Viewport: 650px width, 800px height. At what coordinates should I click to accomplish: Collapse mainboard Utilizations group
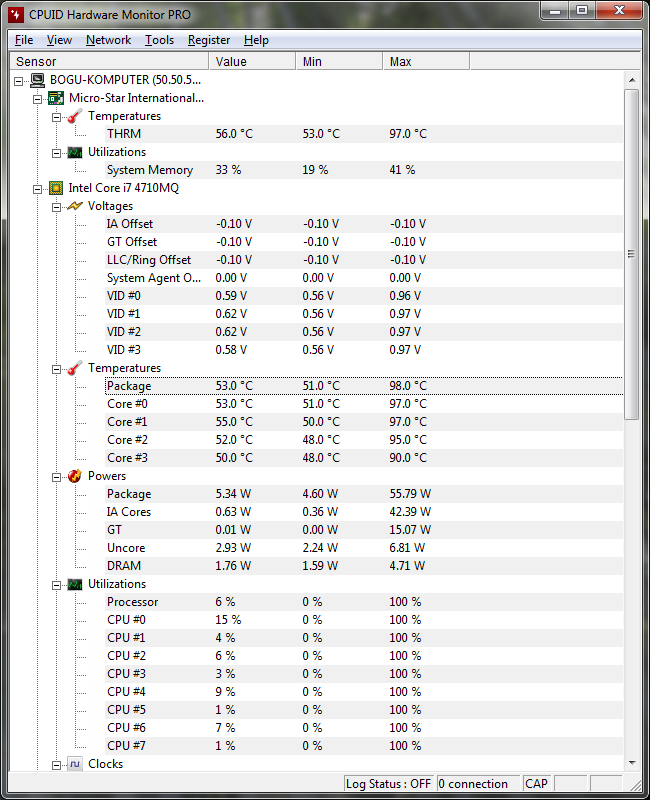tap(57, 153)
